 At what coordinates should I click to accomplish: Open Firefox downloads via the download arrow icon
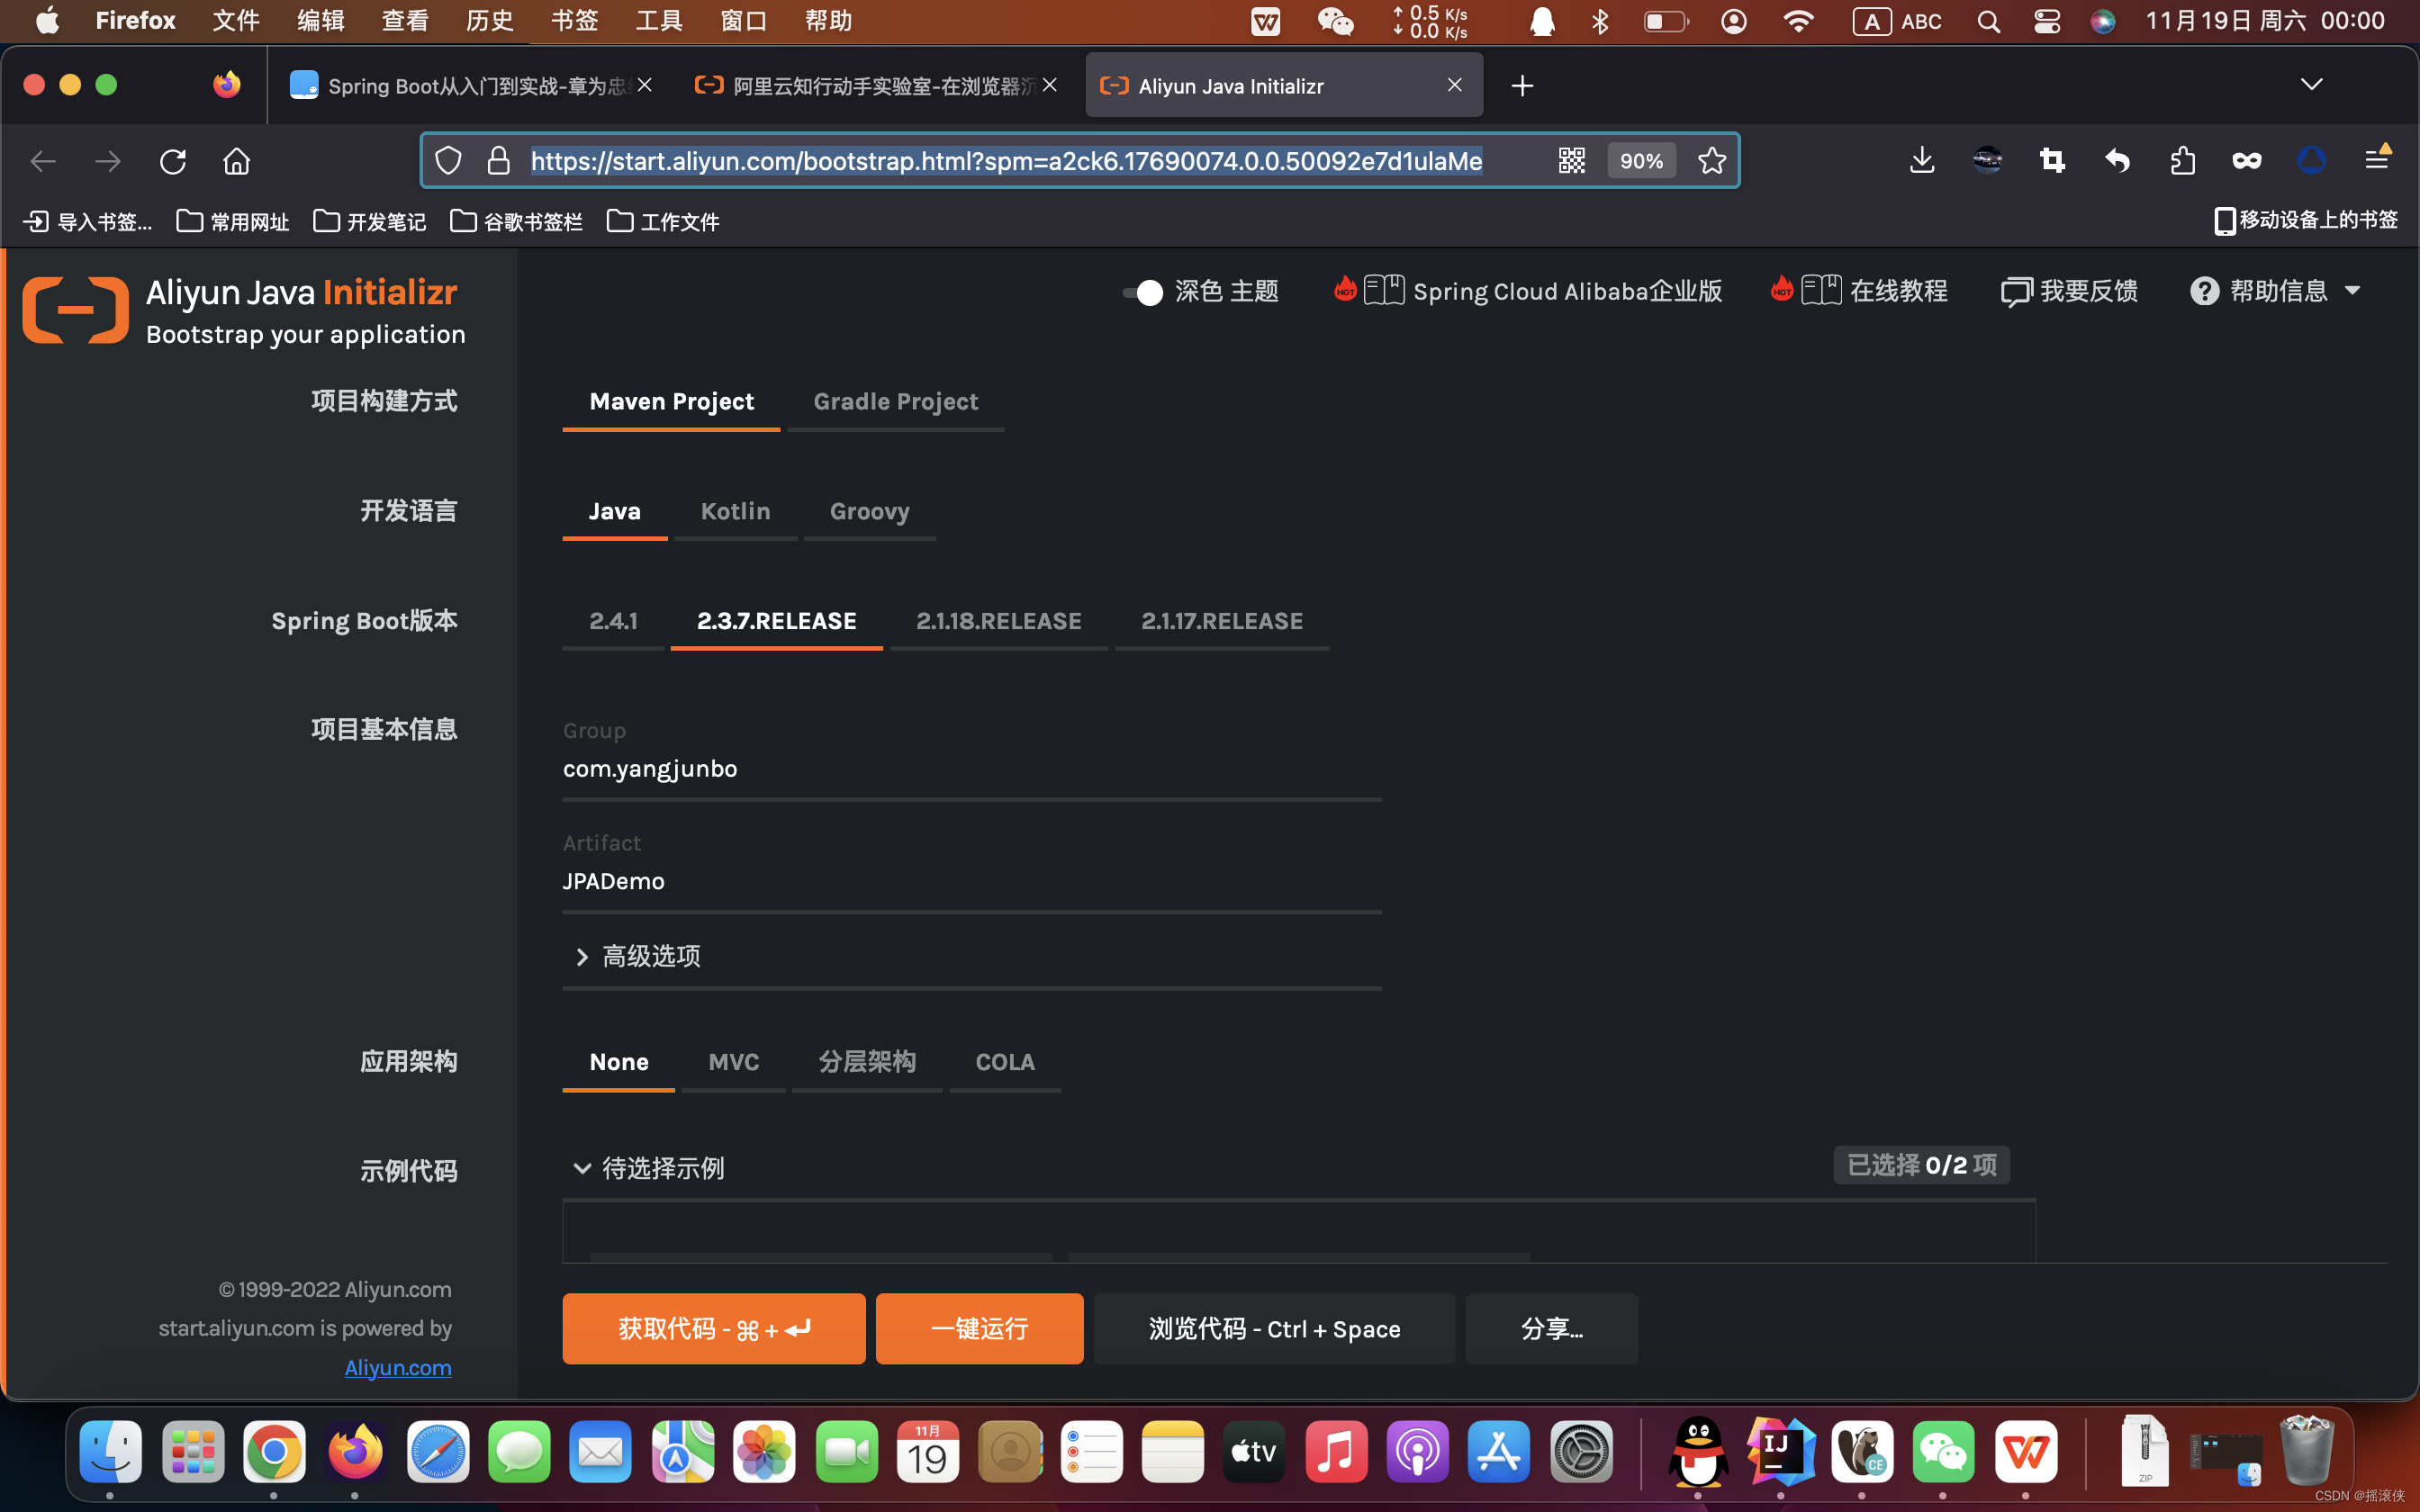click(x=1921, y=160)
